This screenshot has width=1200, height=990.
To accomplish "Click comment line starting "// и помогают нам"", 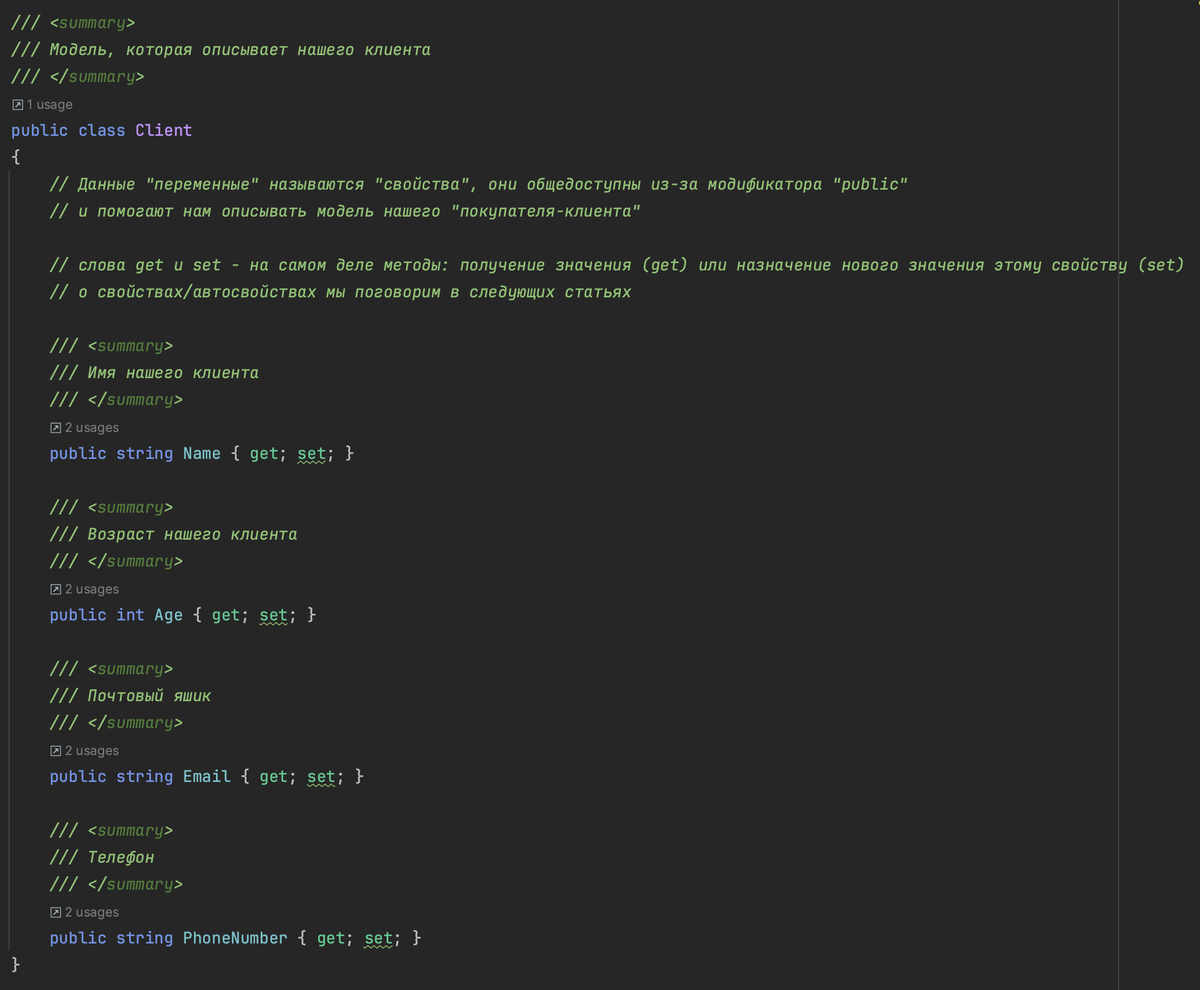I will (345, 211).
